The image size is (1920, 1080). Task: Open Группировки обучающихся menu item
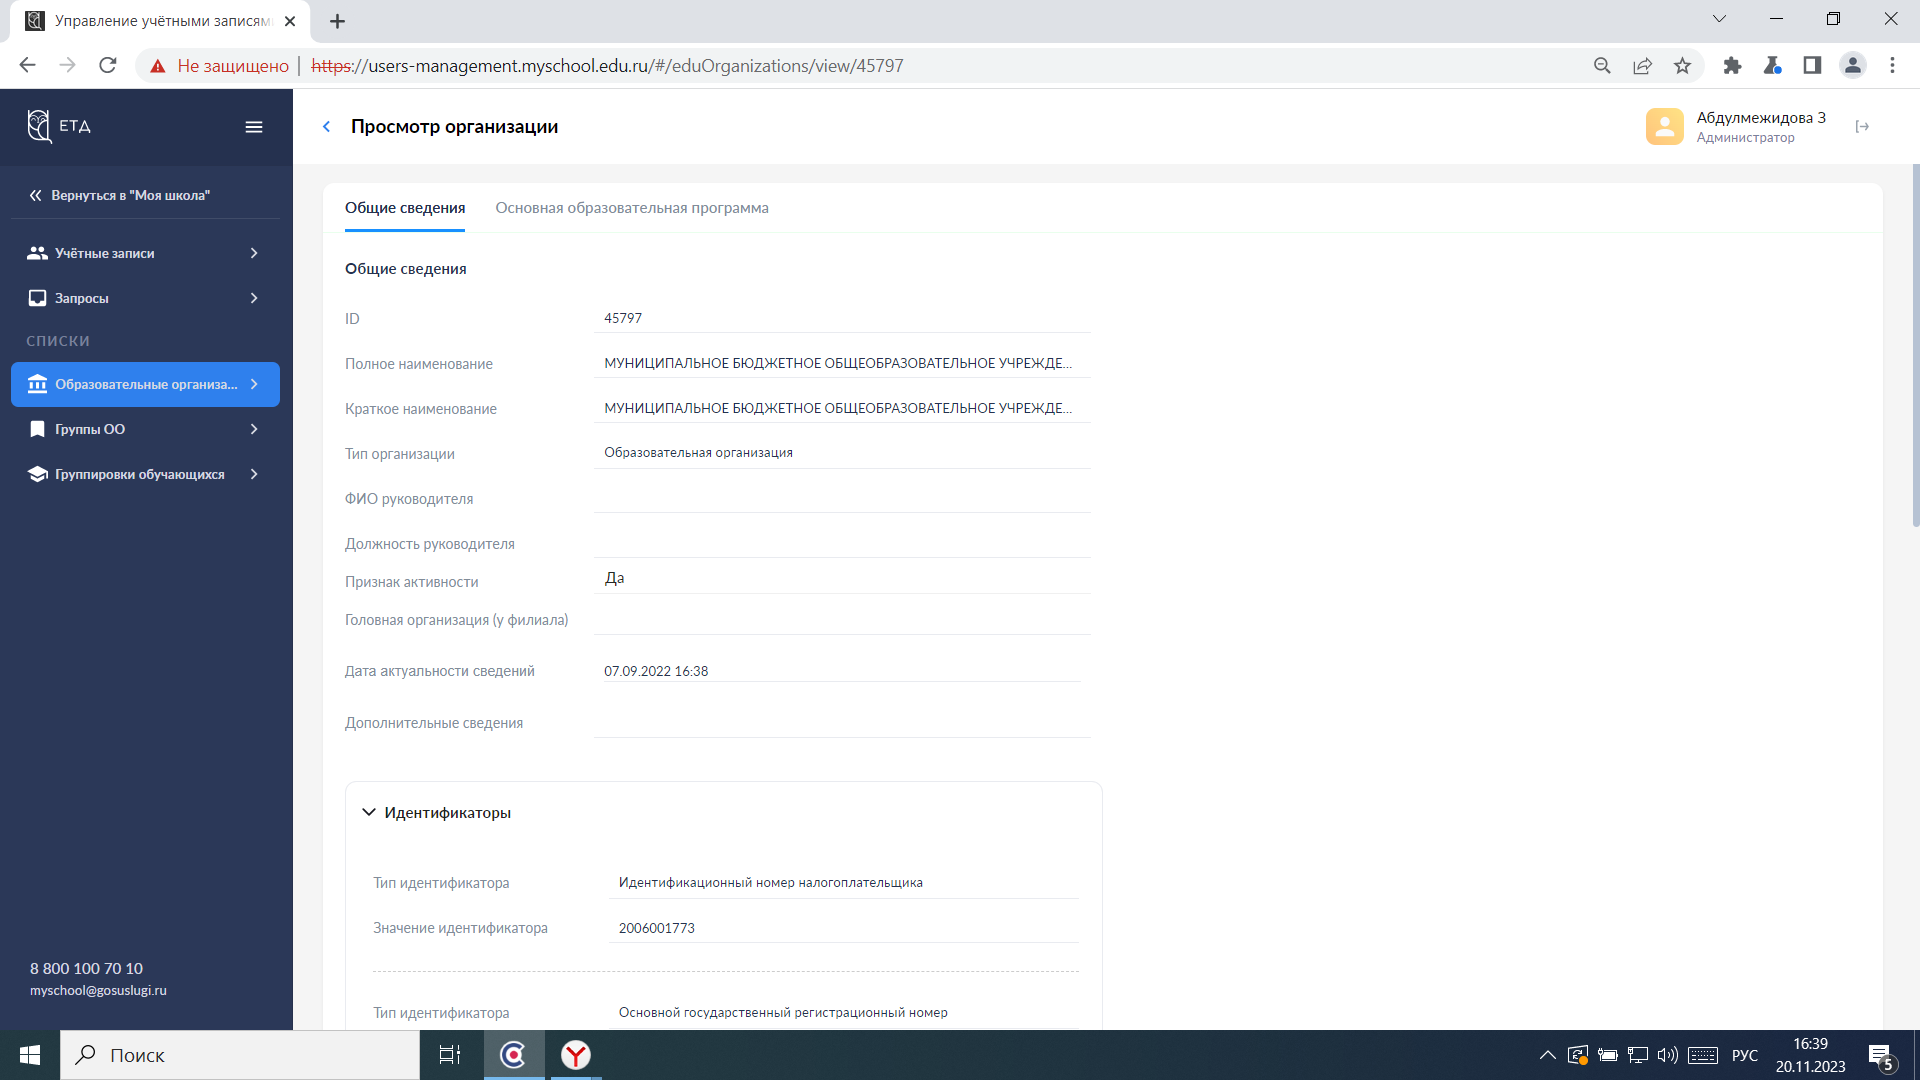click(x=146, y=474)
